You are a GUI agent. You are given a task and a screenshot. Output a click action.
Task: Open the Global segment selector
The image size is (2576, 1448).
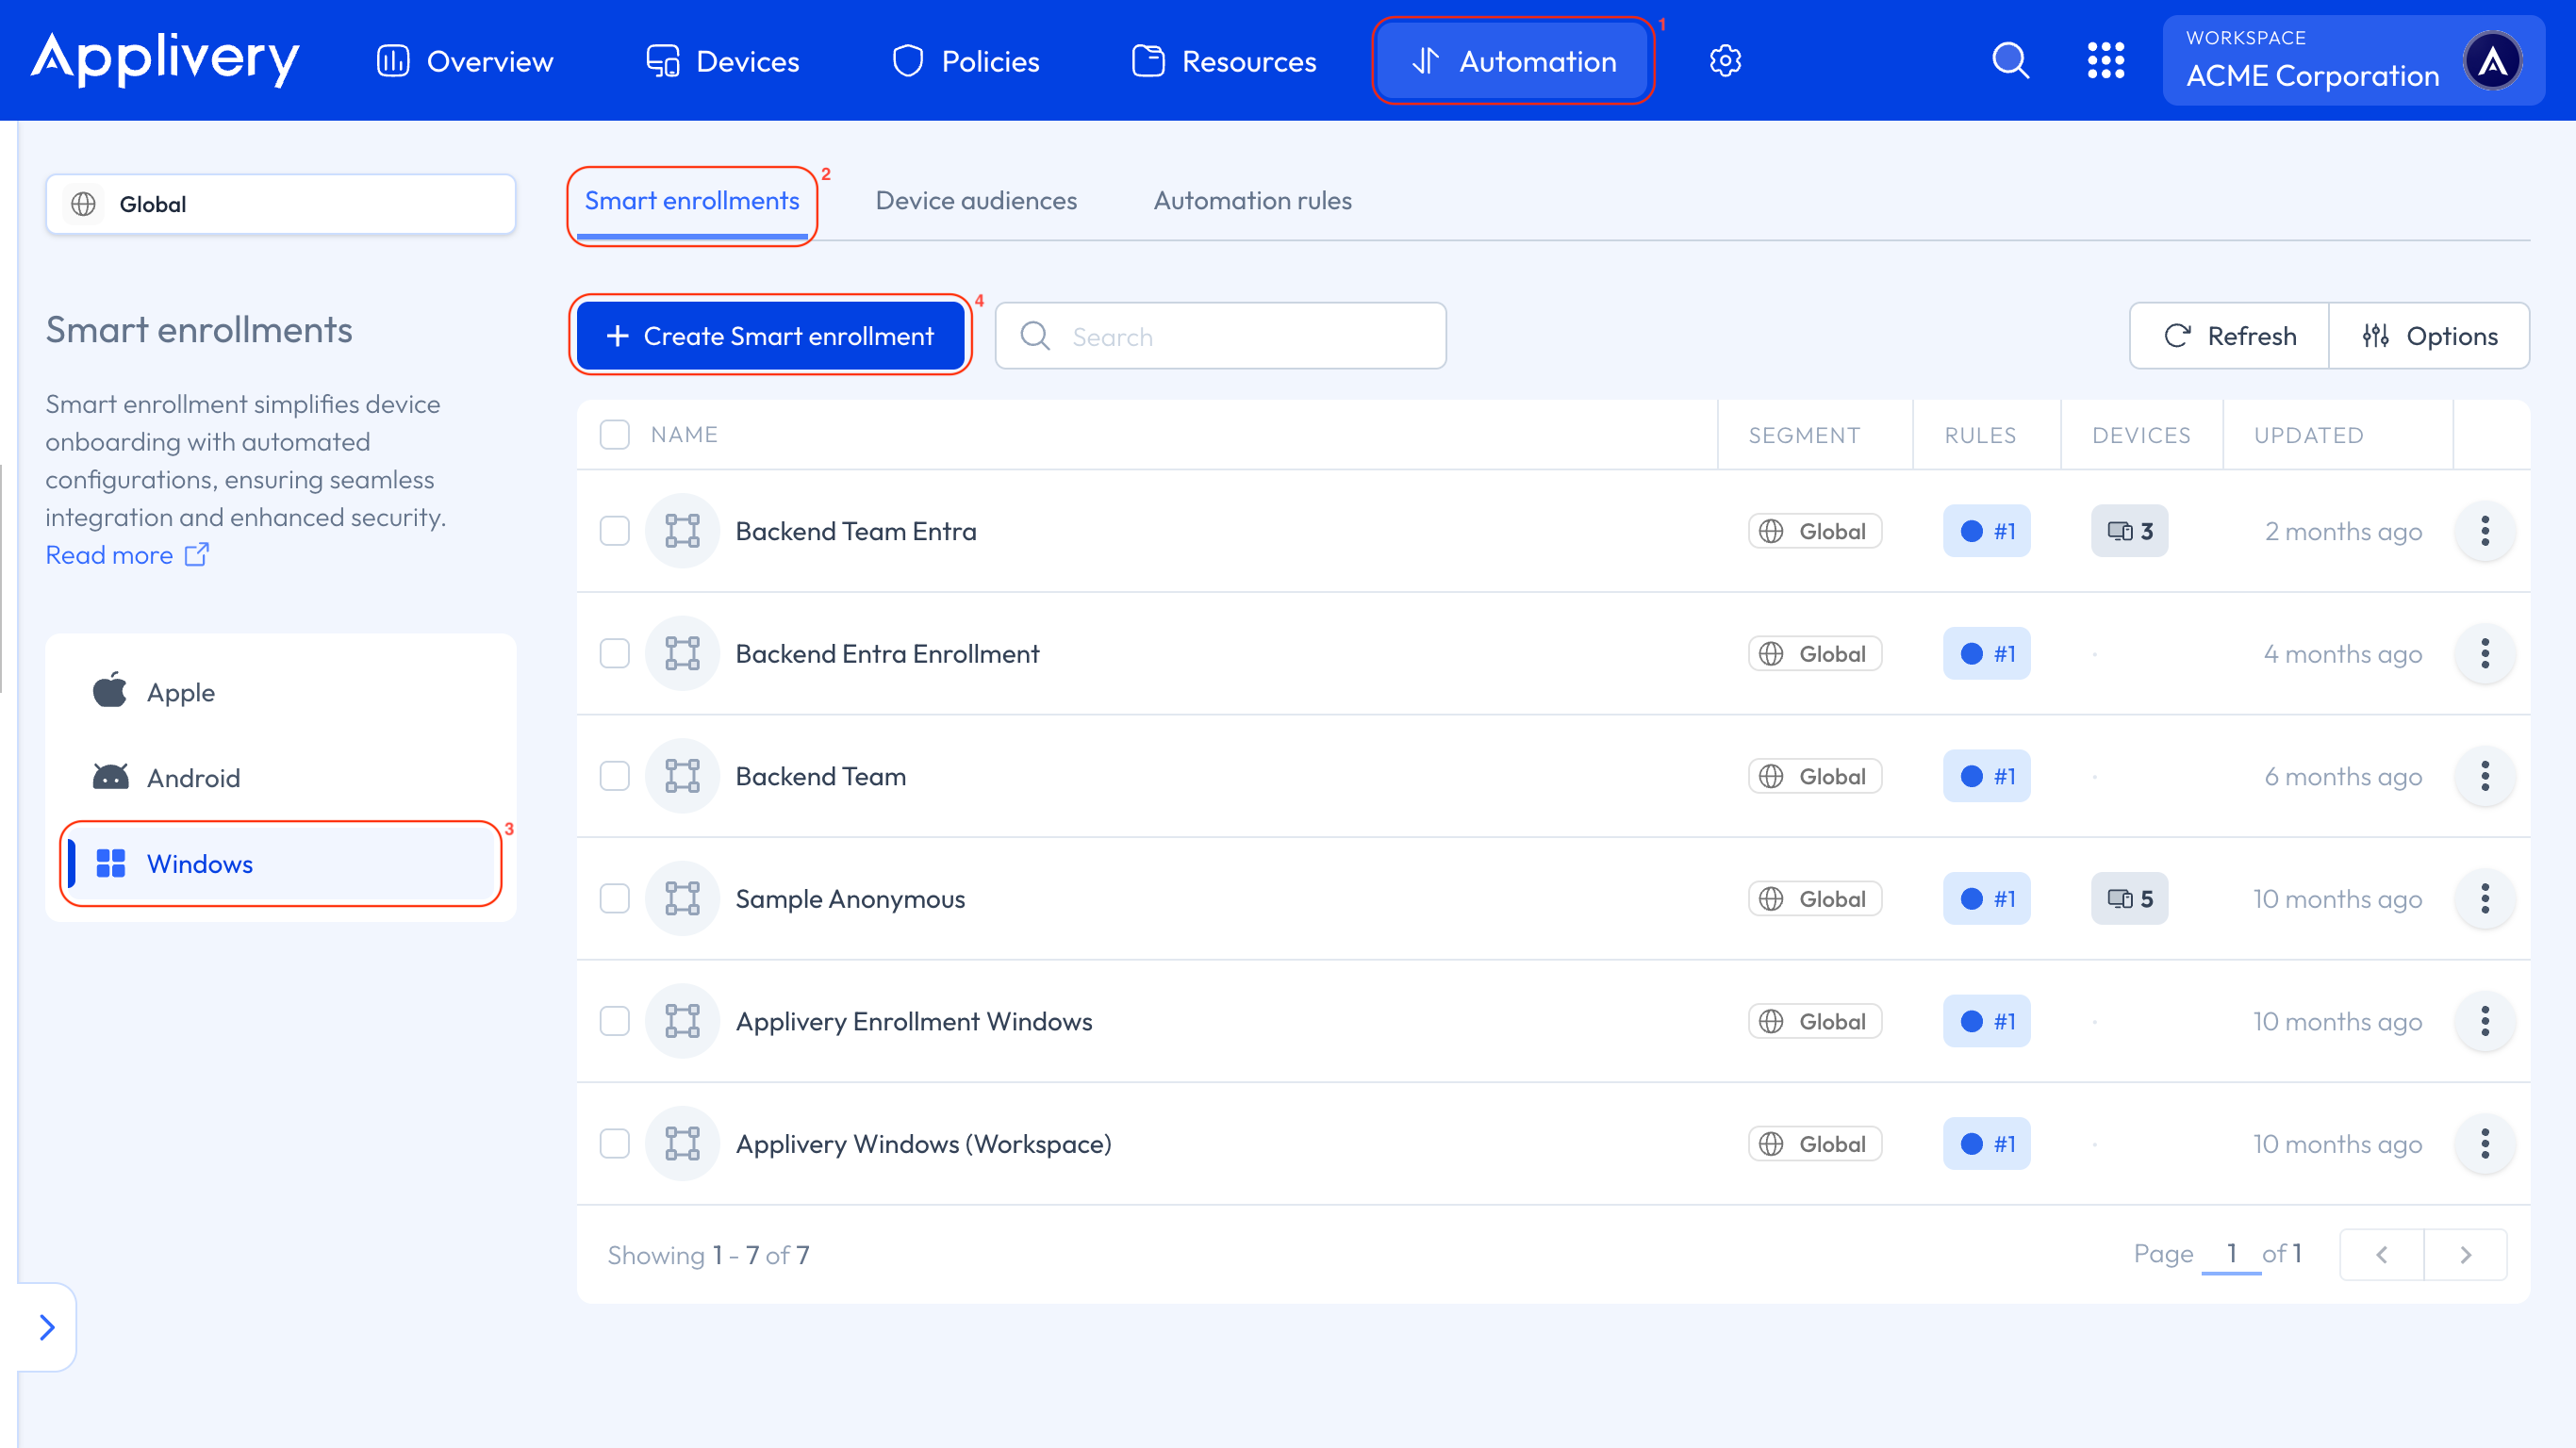(x=280, y=204)
